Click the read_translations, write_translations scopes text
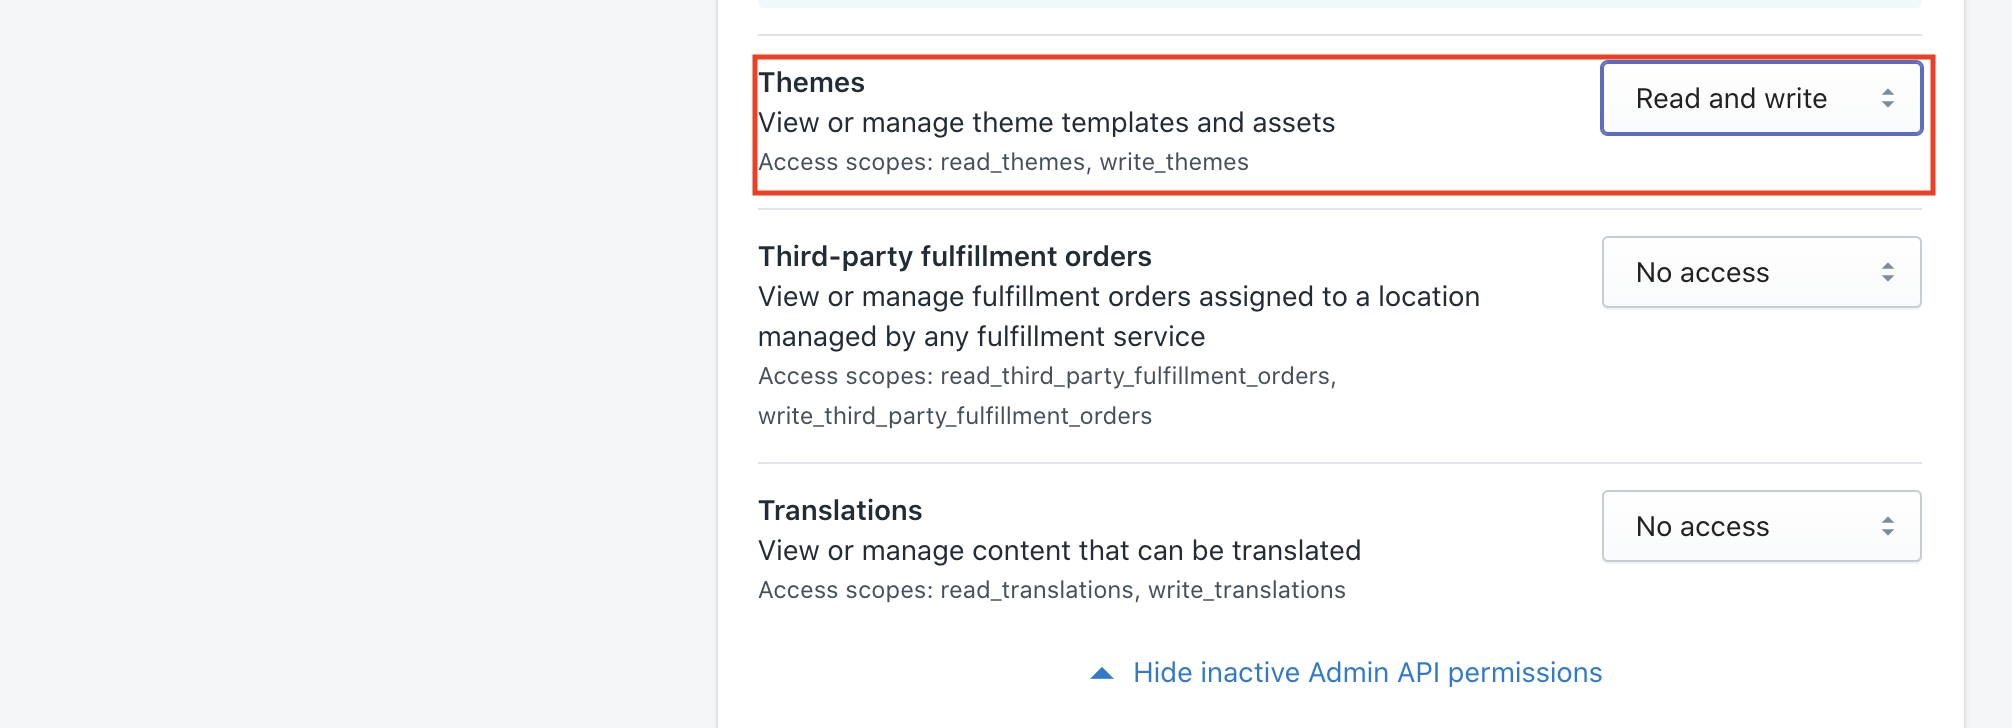The image size is (2012, 728). point(1051,590)
